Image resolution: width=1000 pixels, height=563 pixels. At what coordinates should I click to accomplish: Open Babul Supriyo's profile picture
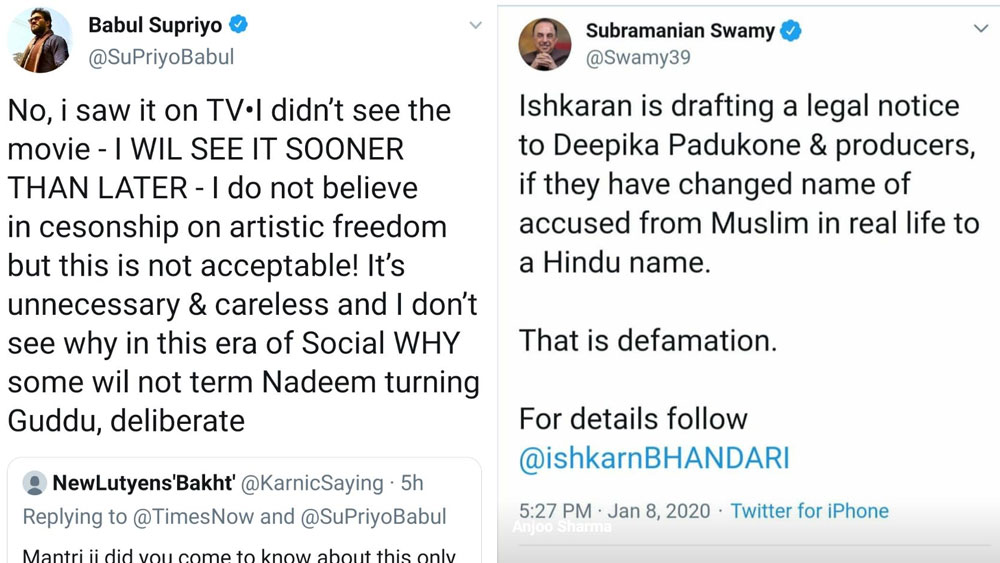point(40,39)
